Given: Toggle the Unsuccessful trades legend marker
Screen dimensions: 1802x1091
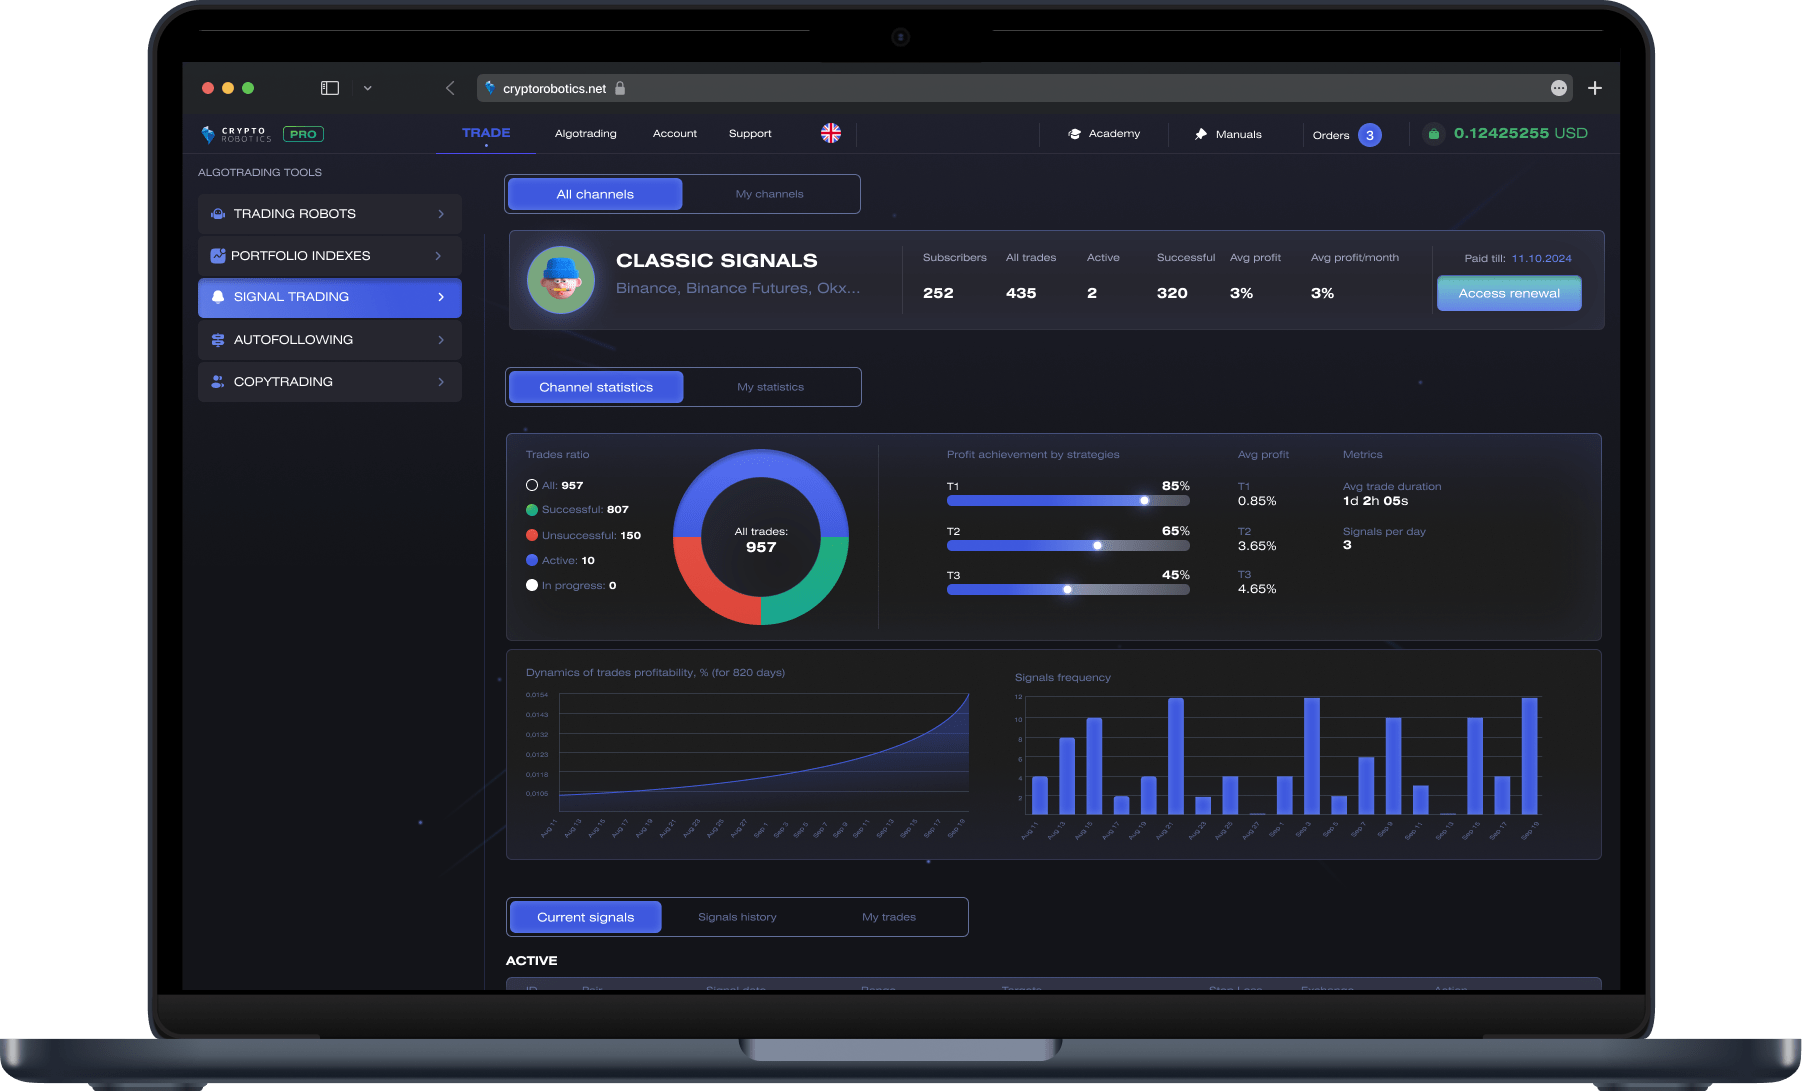Looking at the screenshot, I should coord(532,535).
